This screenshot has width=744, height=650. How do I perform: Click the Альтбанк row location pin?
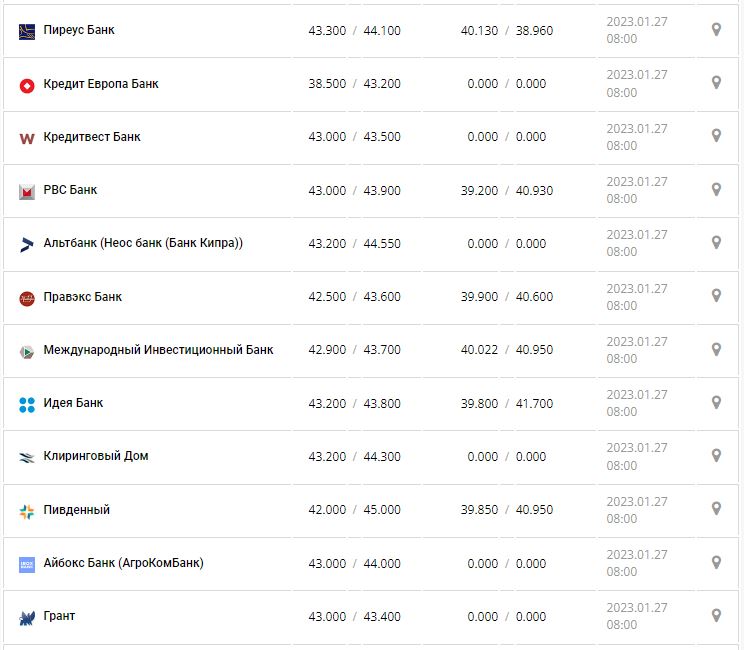point(716,243)
